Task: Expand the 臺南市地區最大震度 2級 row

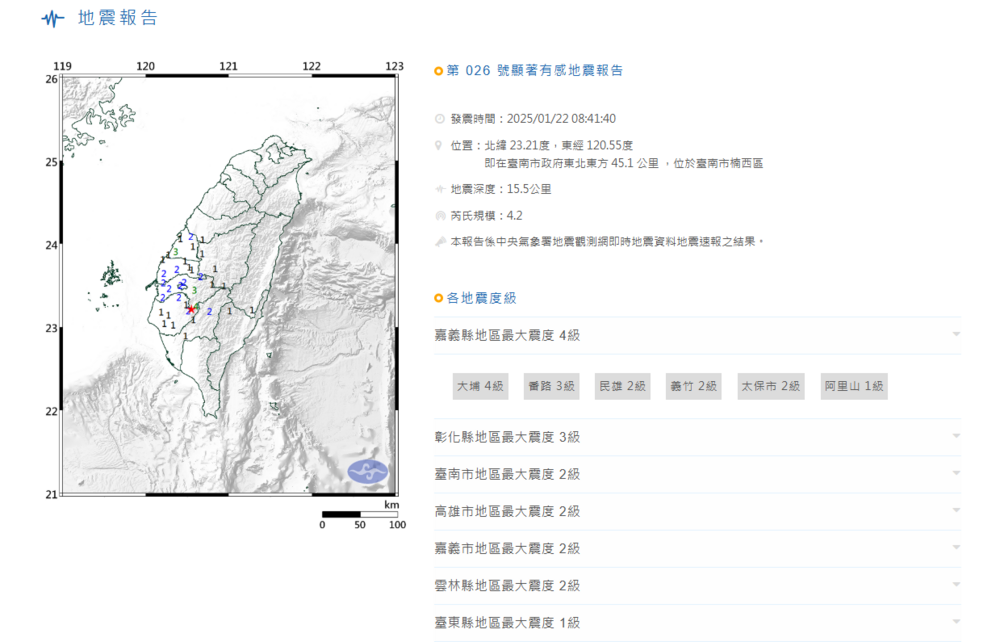Action: point(956,474)
